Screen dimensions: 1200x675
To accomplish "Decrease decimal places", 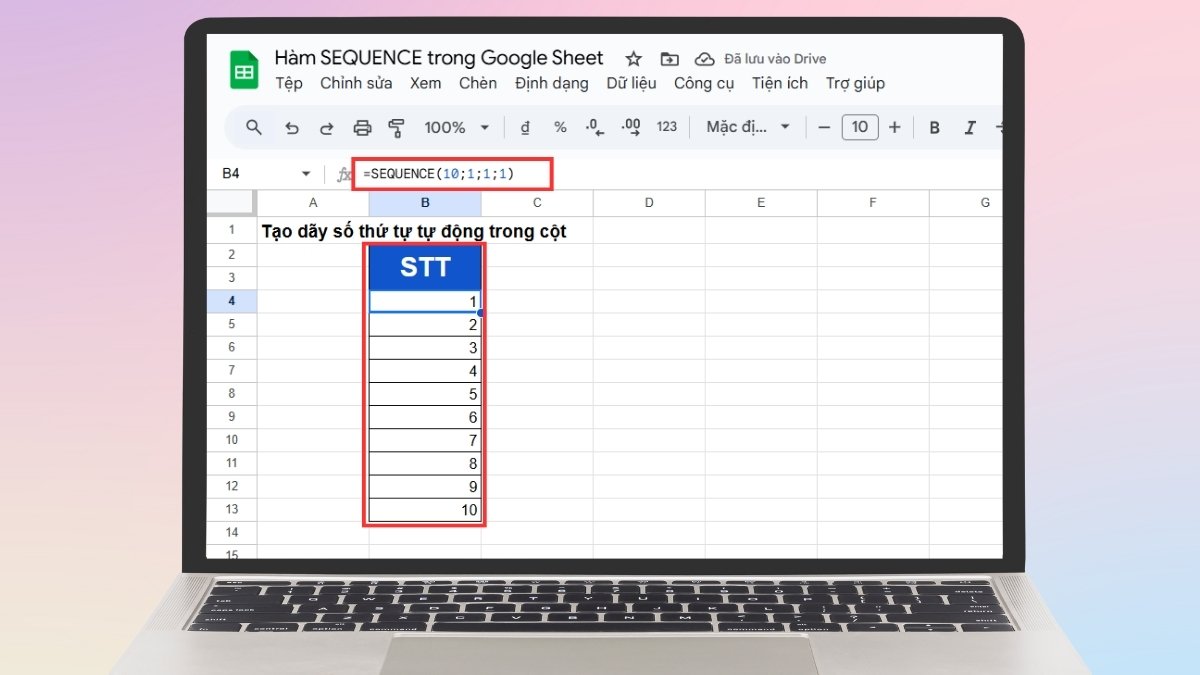I will pyautogui.click(x=592, y=127).
